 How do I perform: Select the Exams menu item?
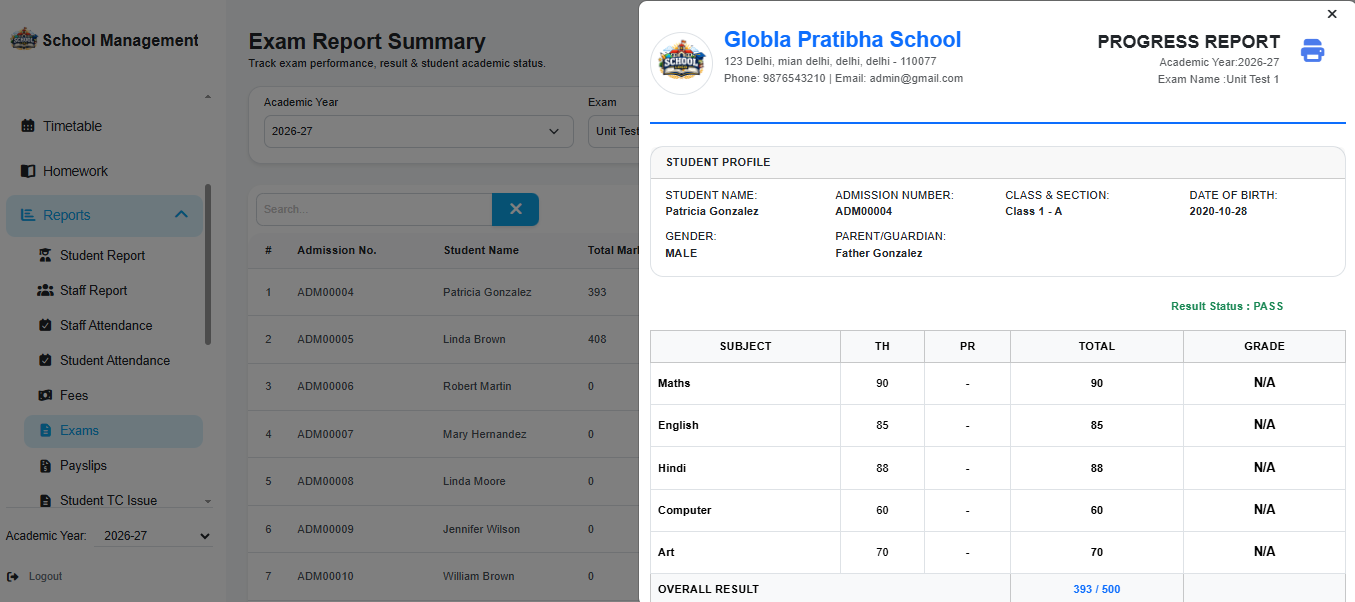[x=113, y=431]
